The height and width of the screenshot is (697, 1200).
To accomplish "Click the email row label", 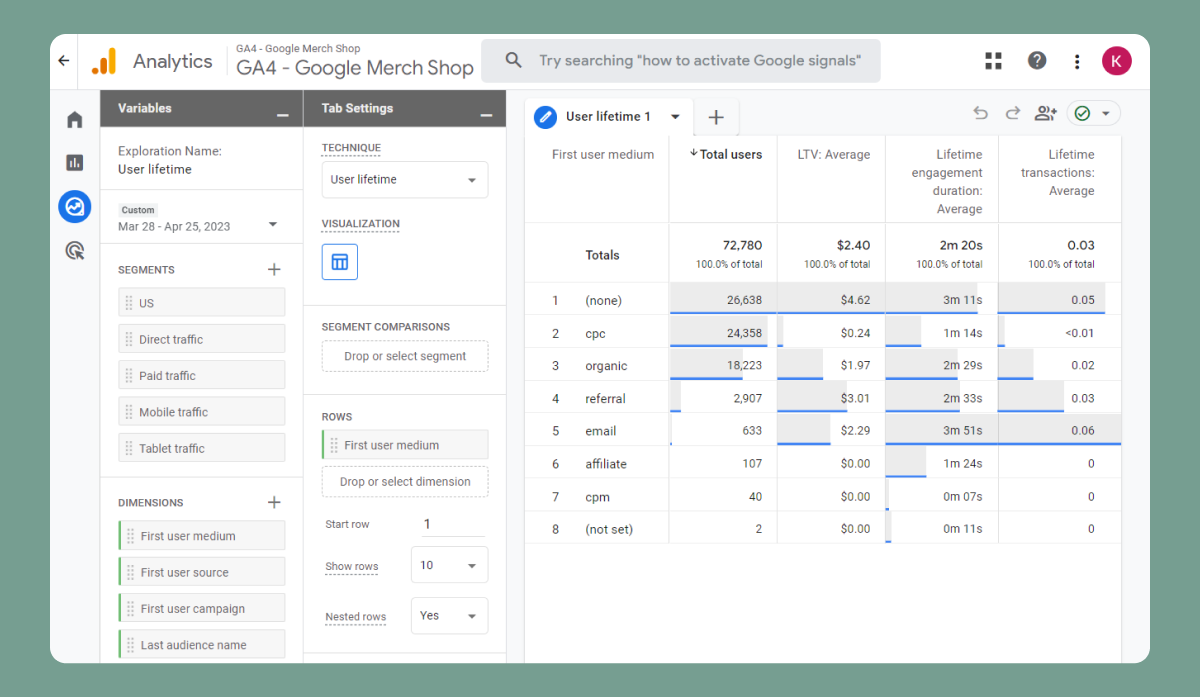I will [600, 431].
